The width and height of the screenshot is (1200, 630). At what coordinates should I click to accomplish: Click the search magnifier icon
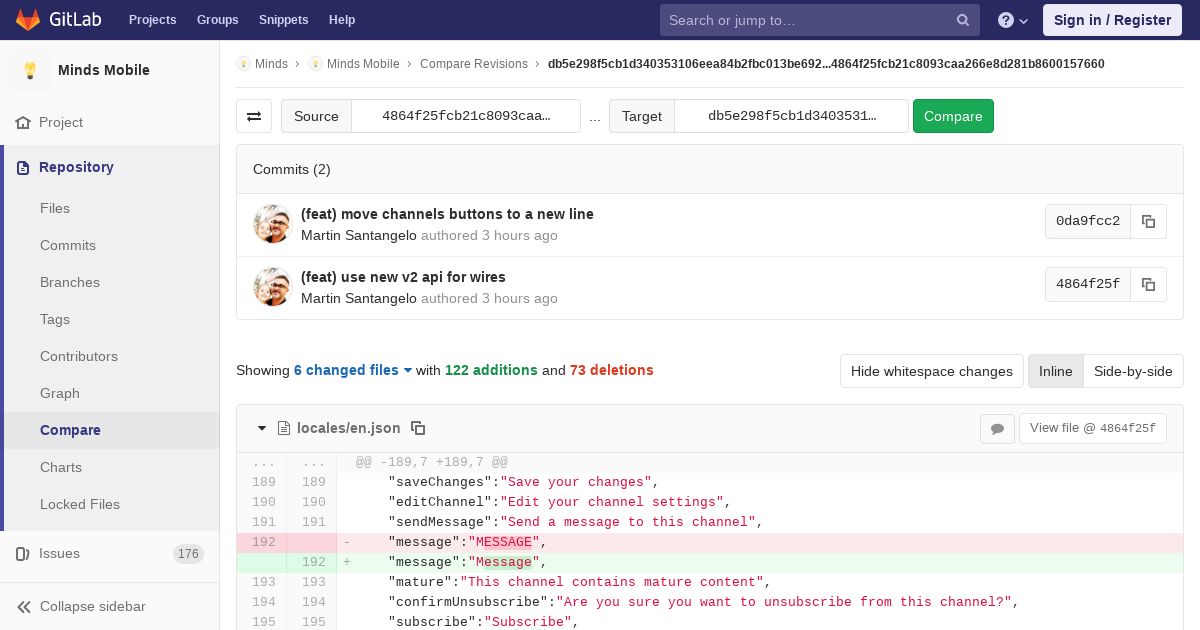[x=963, y=20]
